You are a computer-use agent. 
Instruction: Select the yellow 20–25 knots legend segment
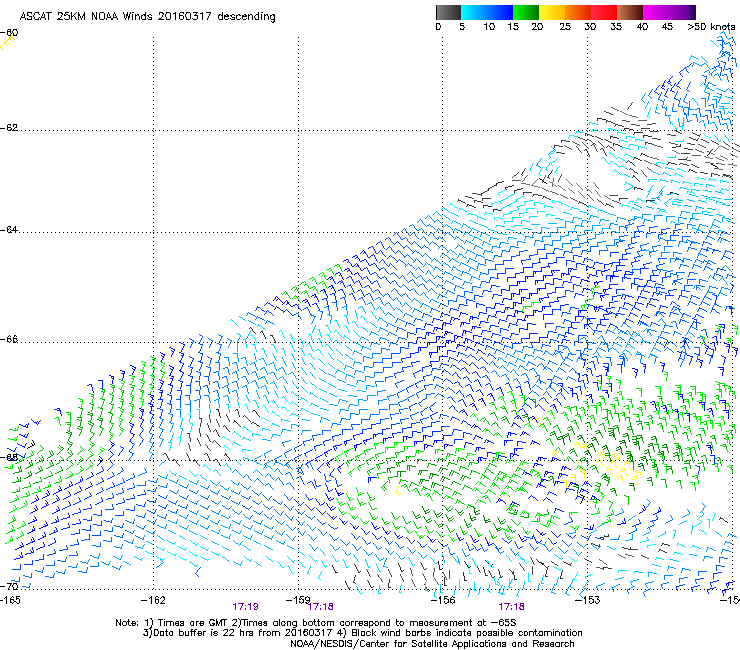(x=552, y=12)
